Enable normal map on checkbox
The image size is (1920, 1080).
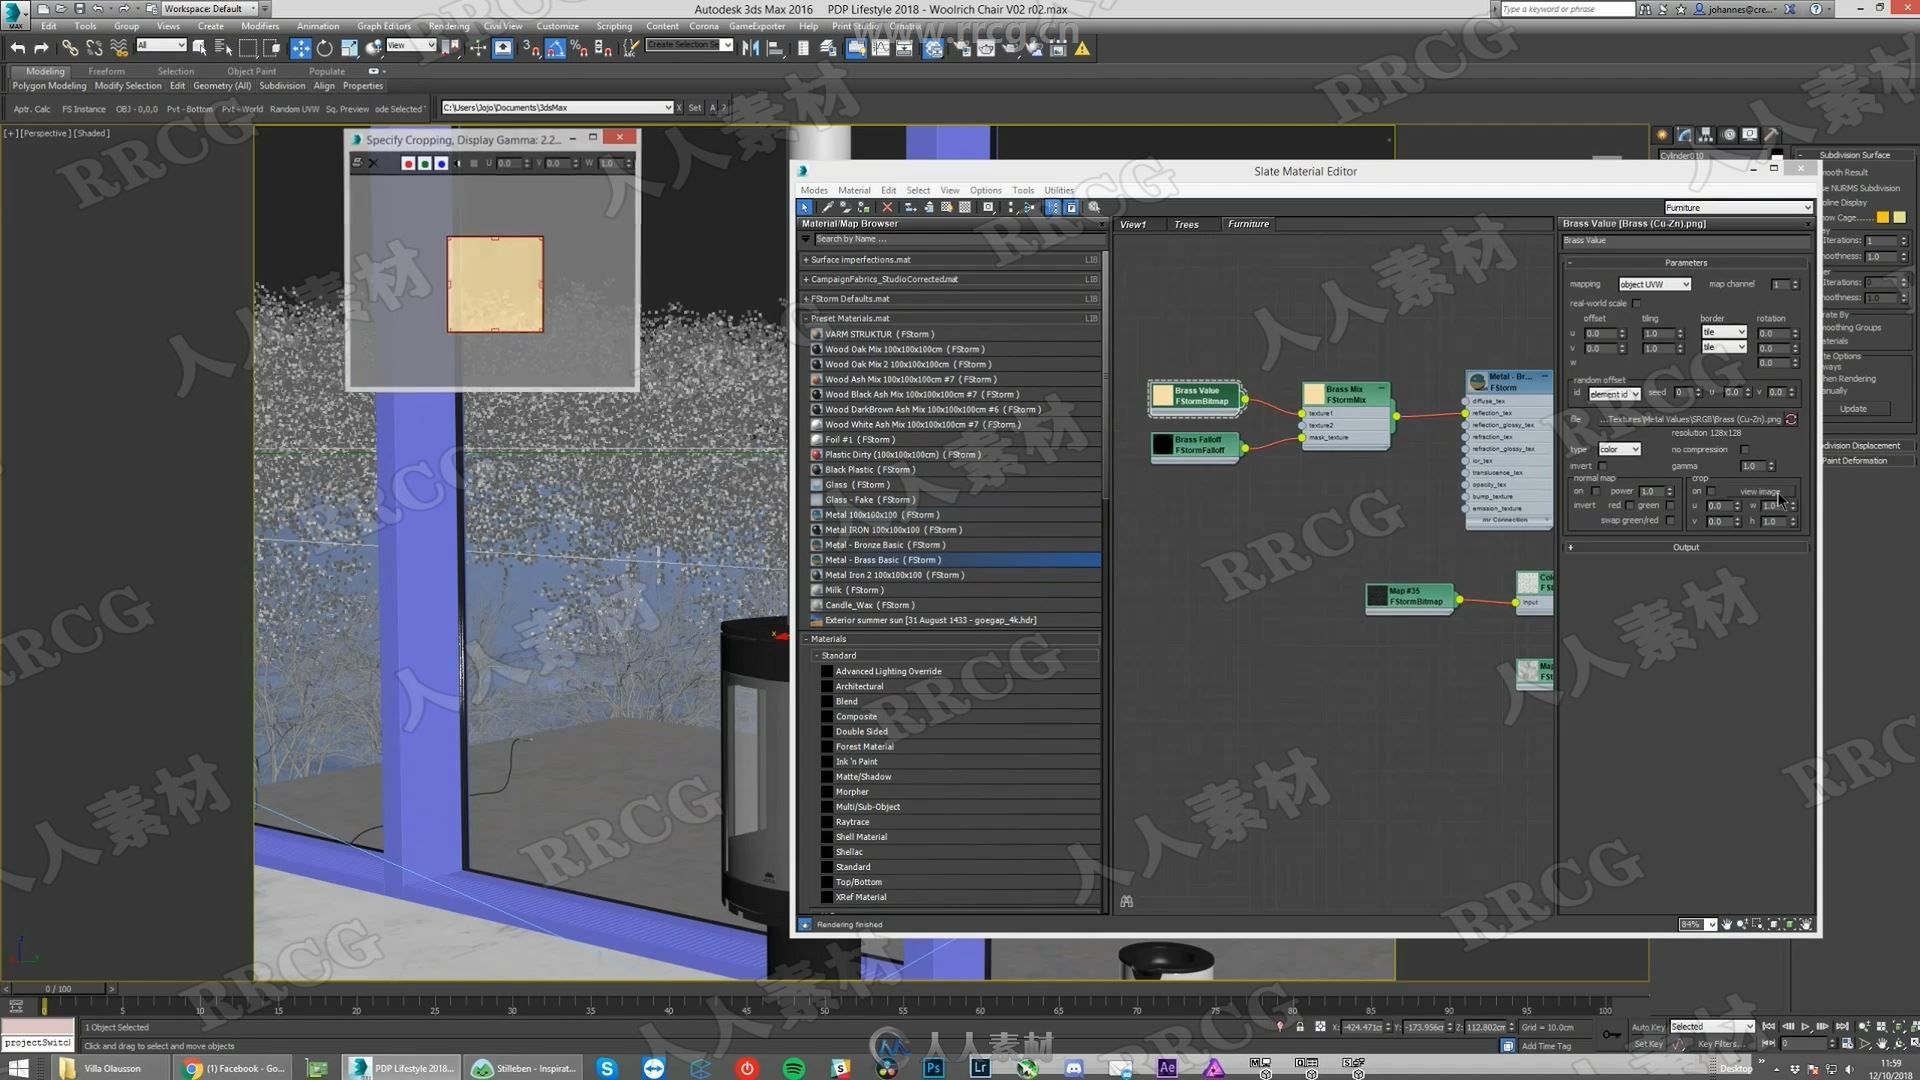coord(1596,491)
